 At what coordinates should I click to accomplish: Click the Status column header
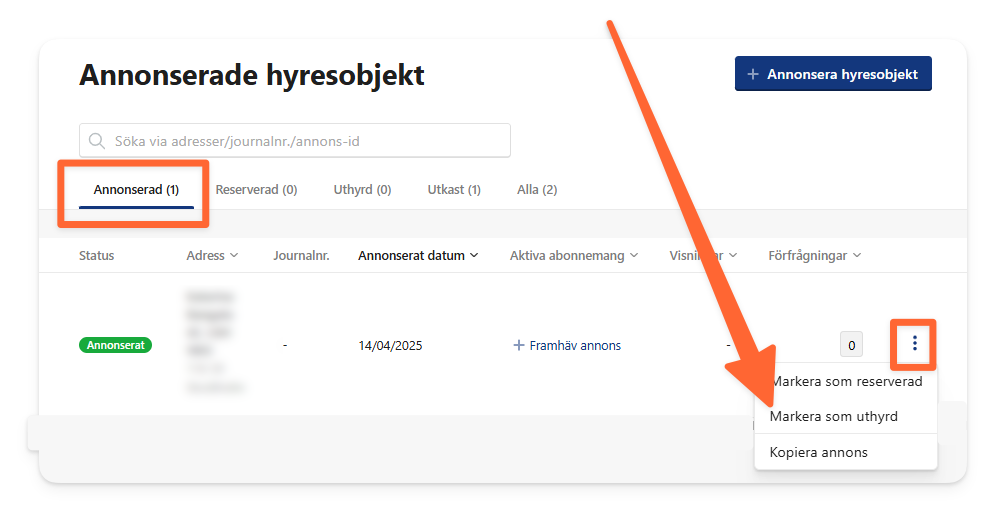tap(96, 255)
